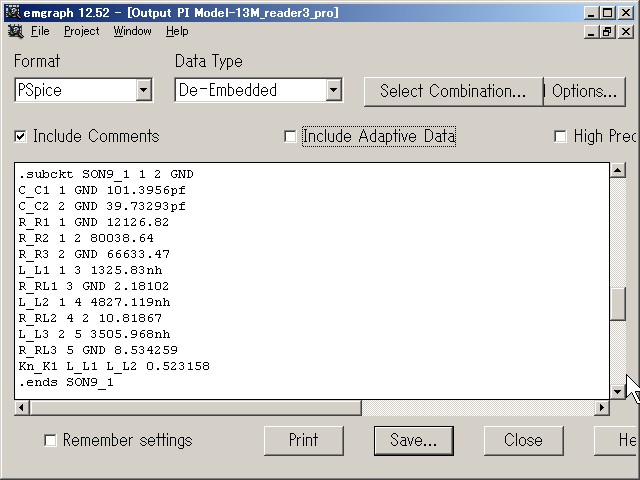640x480 pixels.
Task: Restore the inner document window
Action: tap(608, 31)
